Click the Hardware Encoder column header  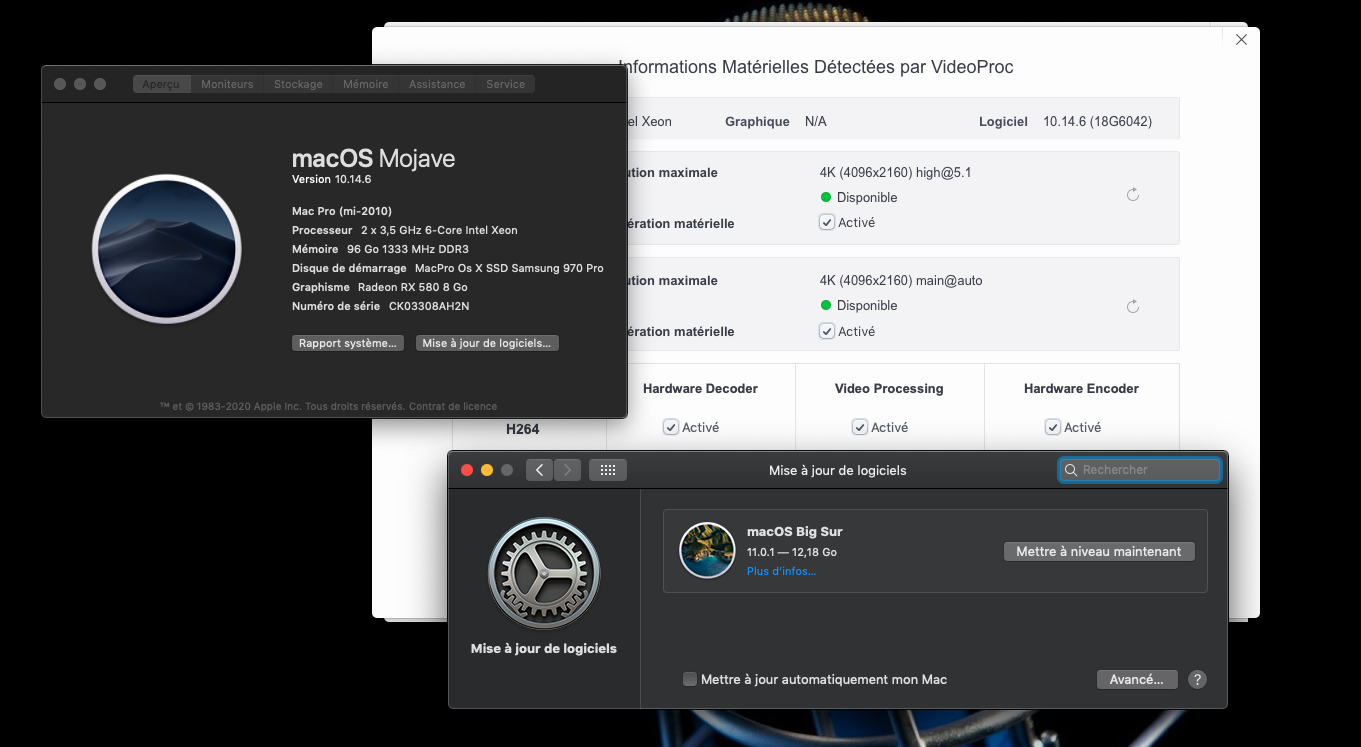(1081, 388)
